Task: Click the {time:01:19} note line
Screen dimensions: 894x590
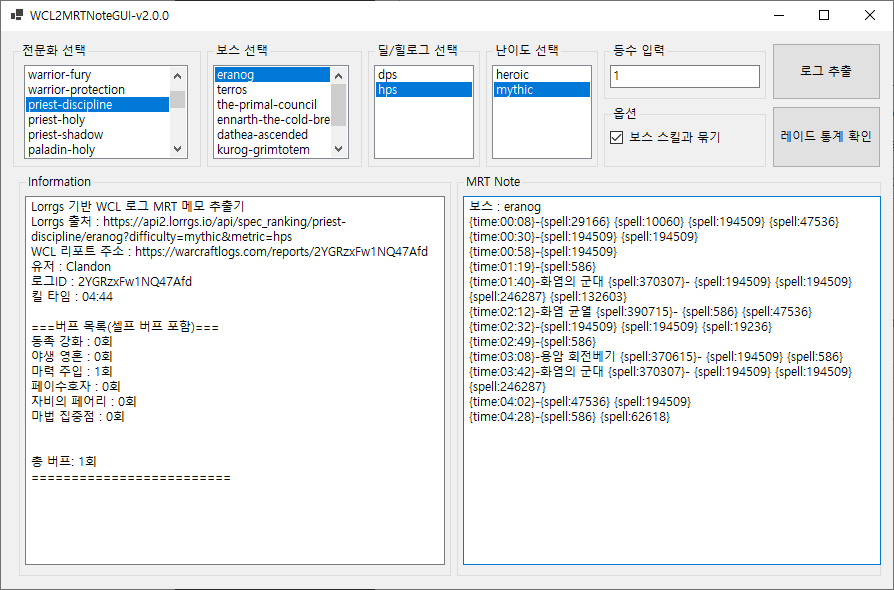Action: coord(532,267)
